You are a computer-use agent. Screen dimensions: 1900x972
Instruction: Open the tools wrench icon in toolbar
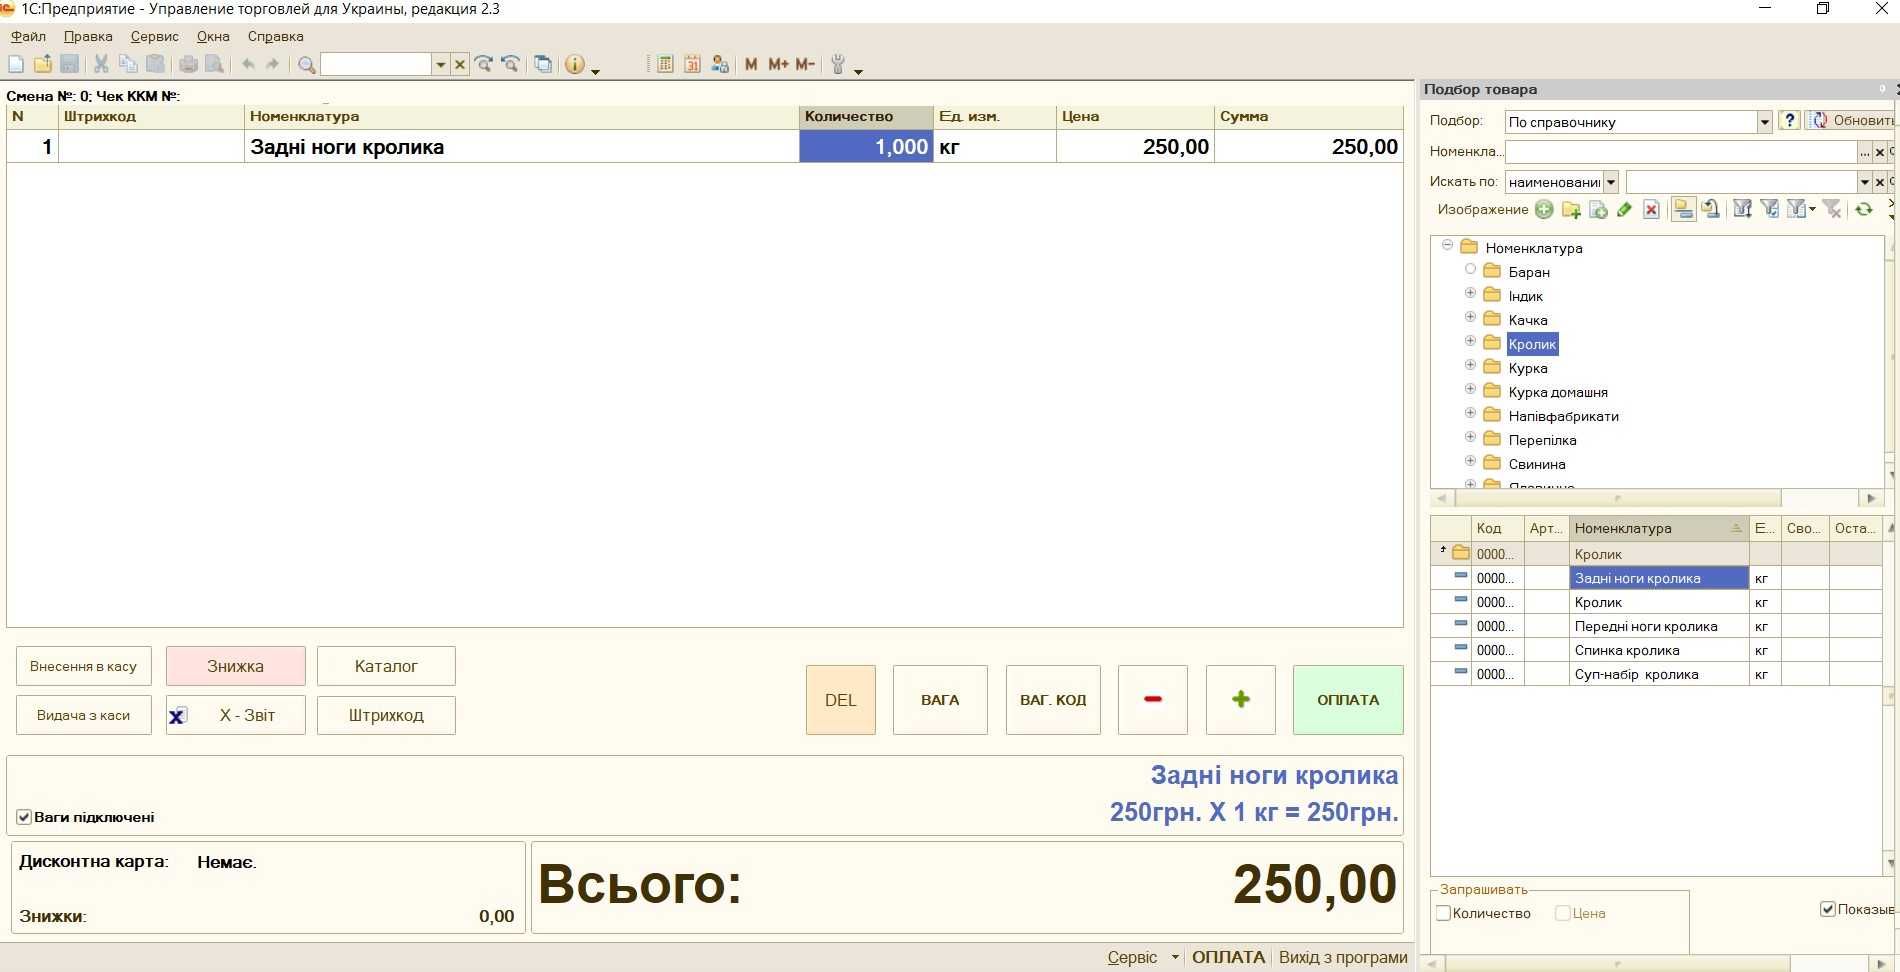point(838,65)
